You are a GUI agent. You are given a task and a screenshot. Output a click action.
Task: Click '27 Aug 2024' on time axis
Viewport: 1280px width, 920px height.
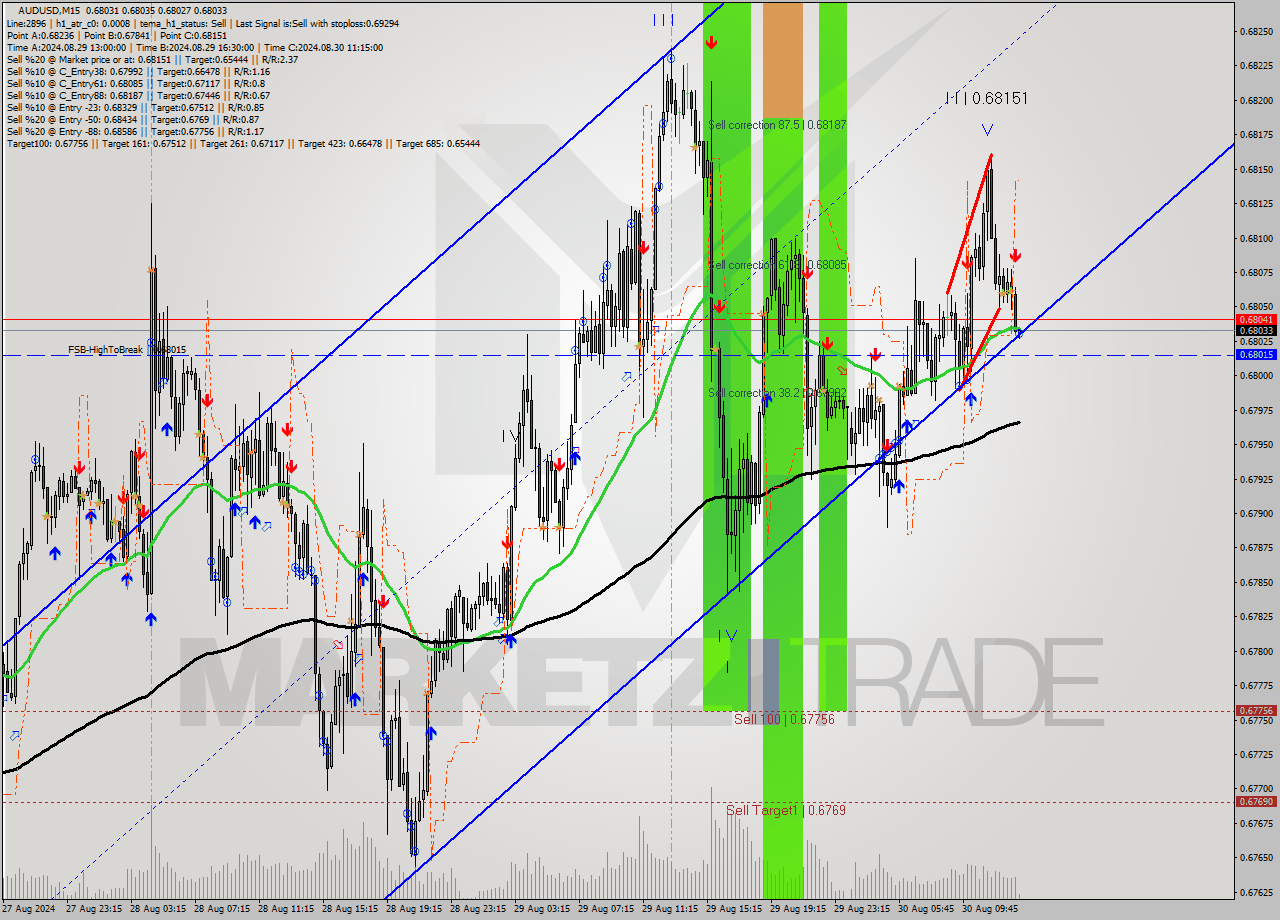click(29, 909)
